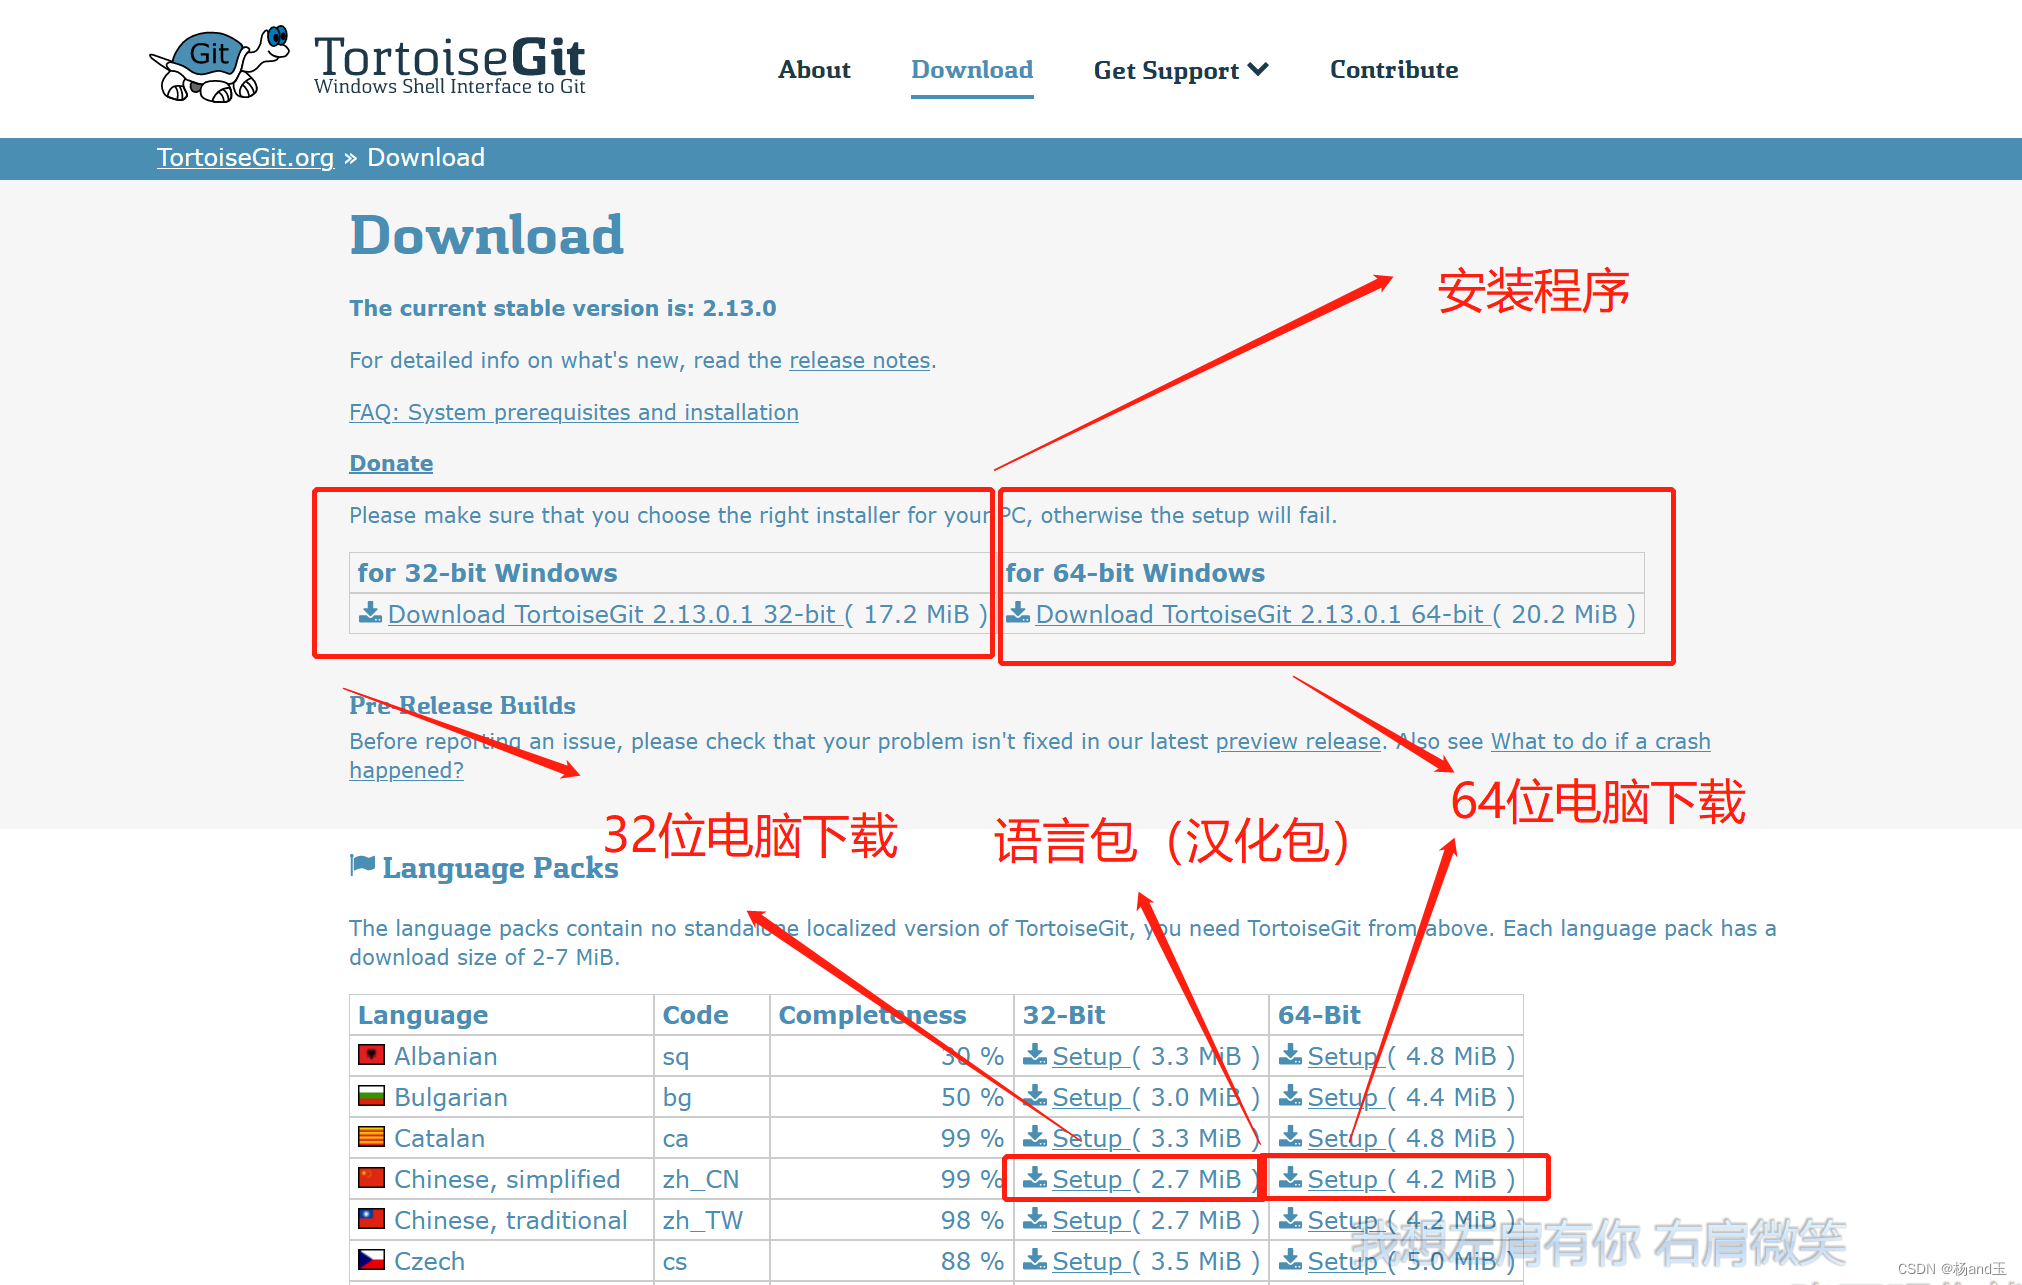2022x1285 pixels.
Task: Click the TortoiseGit turtle logo
Action: tap(218, 64)
